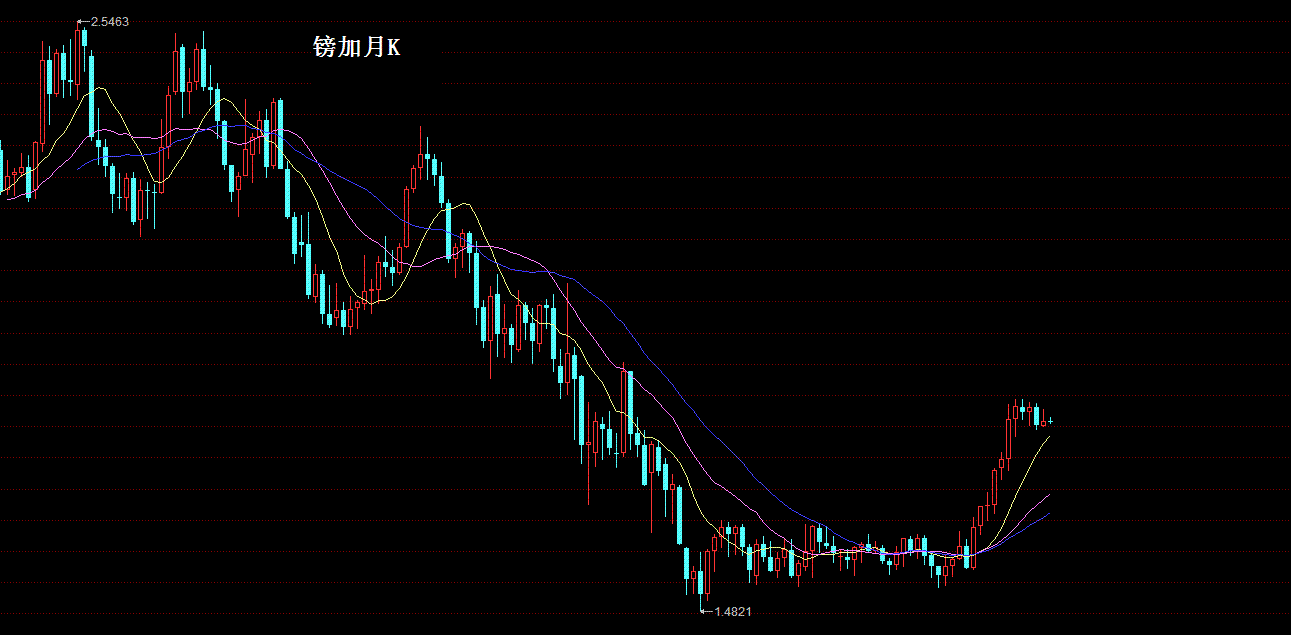Click the 1.4821 low price label
Screen dimensions: 1291x635
point(733,611)
